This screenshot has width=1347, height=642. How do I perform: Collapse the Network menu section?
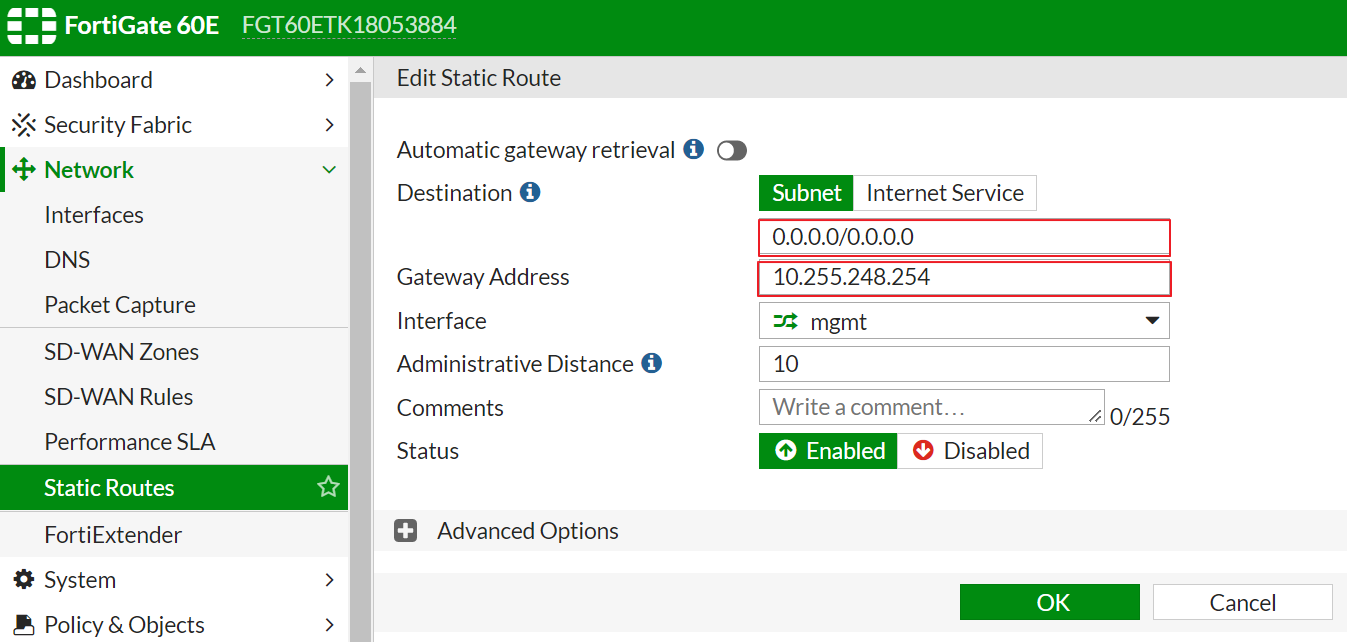328,170
